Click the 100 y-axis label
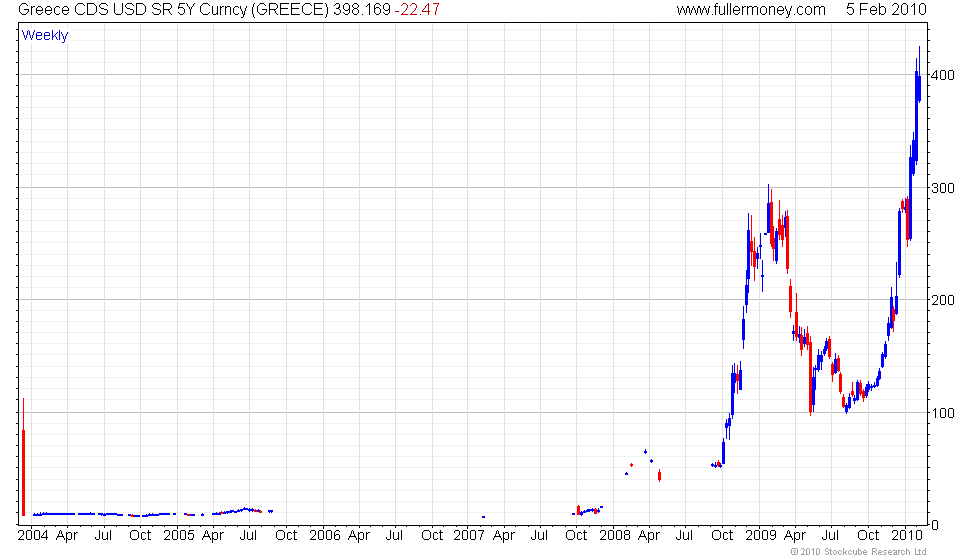 [942, 413]
